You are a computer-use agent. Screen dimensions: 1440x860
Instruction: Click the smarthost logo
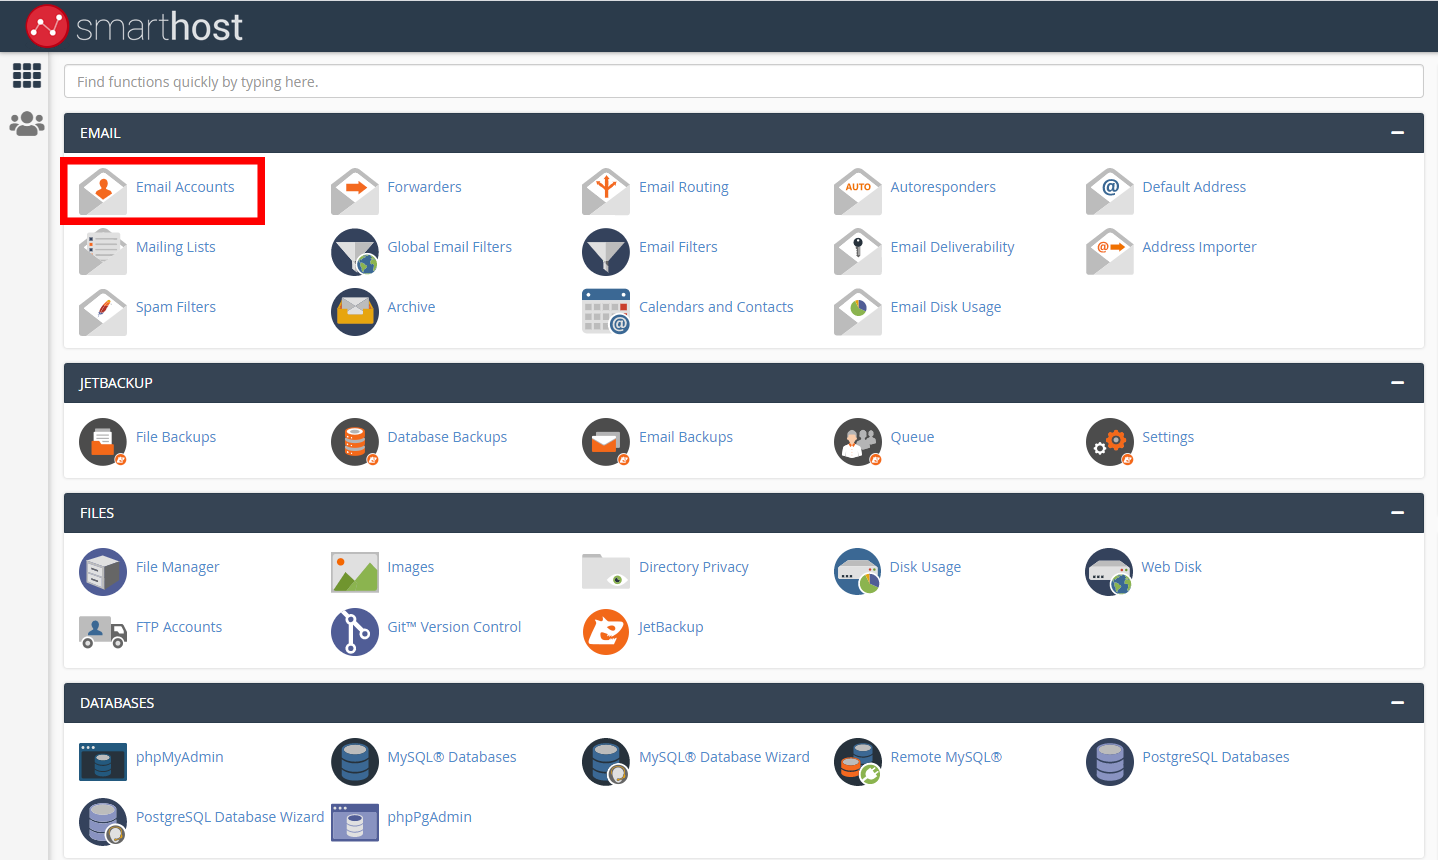(x=135, y=26)
